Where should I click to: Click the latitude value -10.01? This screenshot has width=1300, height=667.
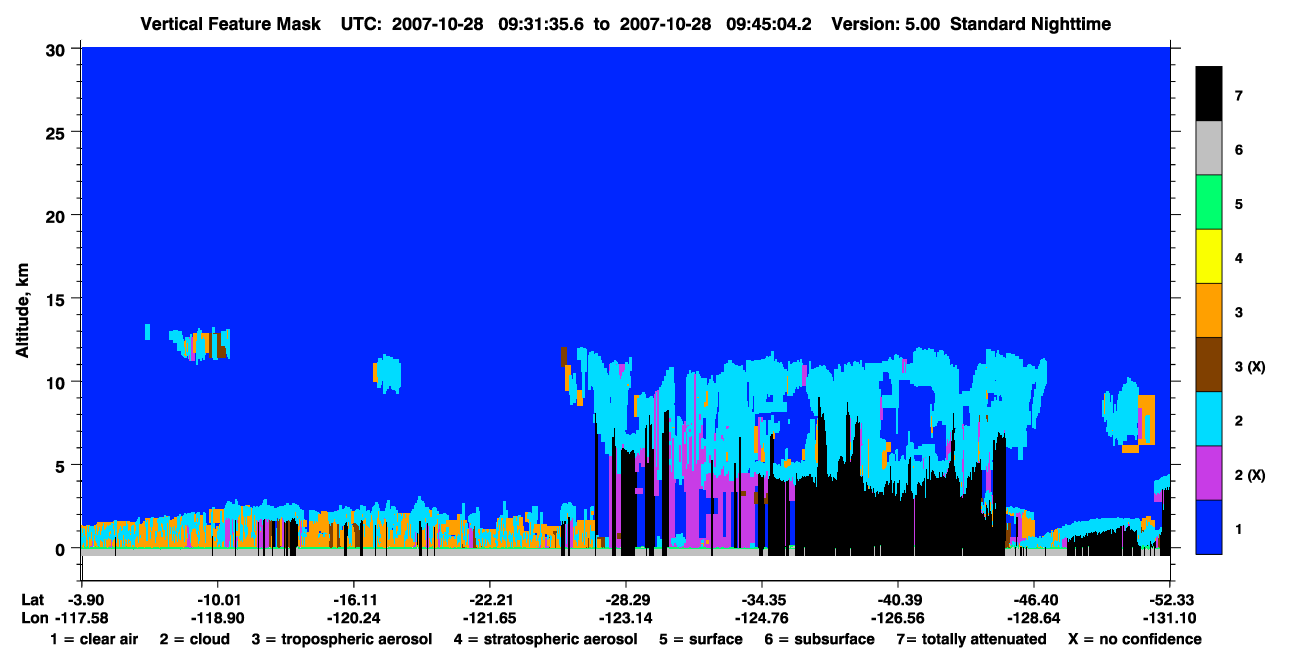217,599
